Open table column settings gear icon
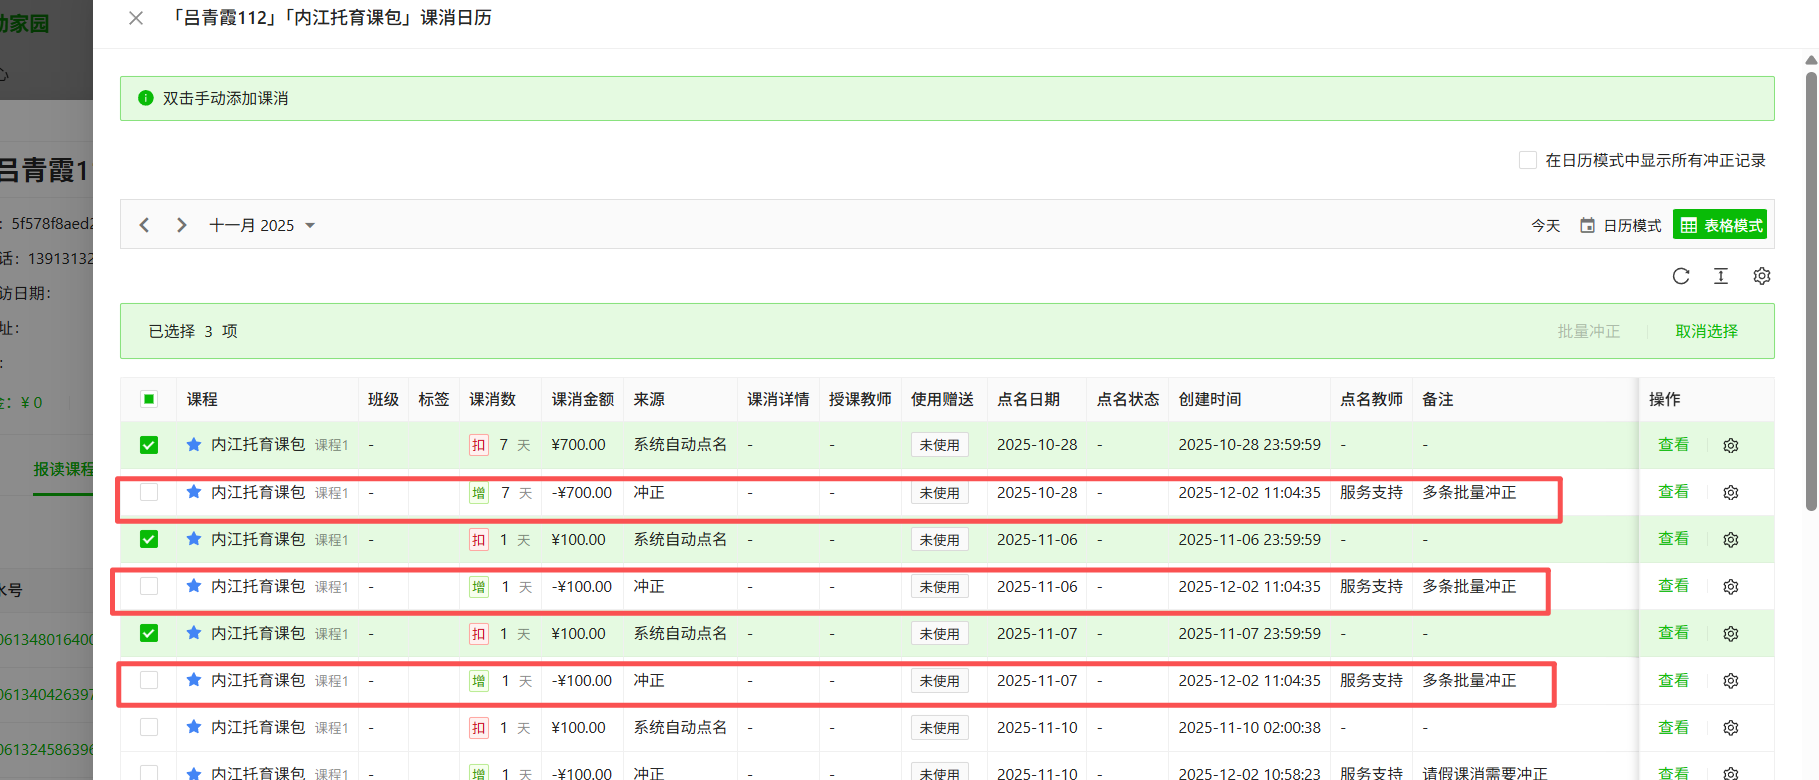 pyautogui.click(x=1762, y=276)
